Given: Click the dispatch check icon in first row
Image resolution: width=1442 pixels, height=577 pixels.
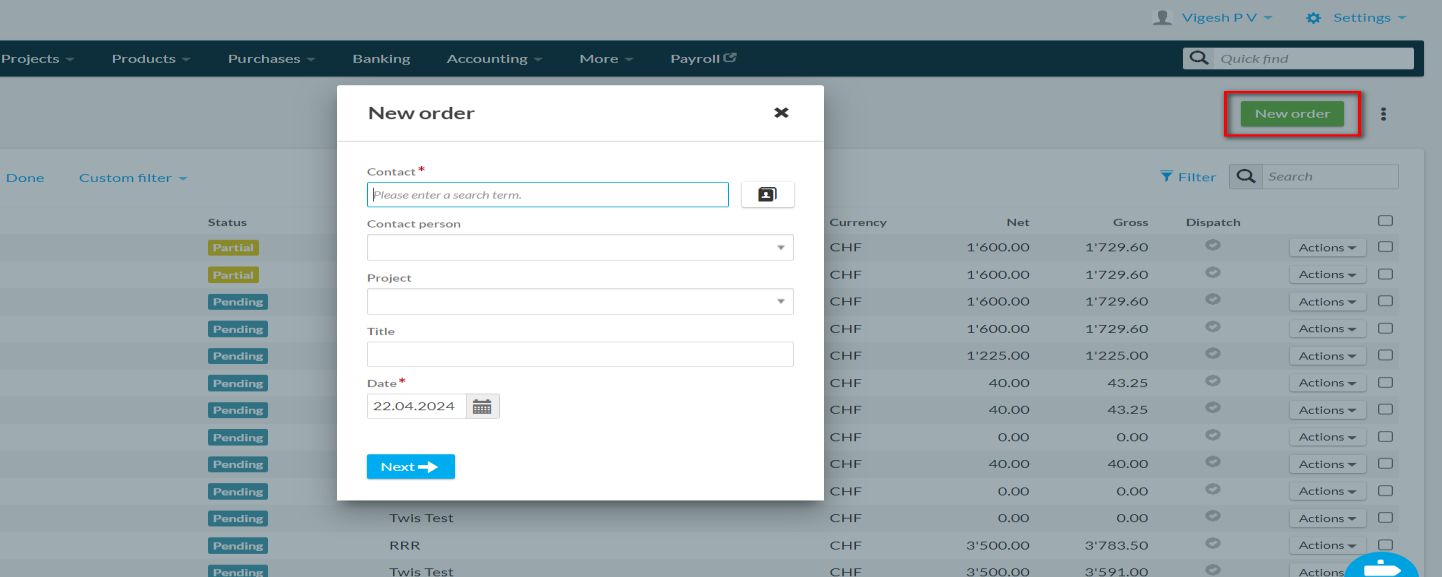Looking at the screenshot, I should pyautogui.click(x=1213, y=246).
